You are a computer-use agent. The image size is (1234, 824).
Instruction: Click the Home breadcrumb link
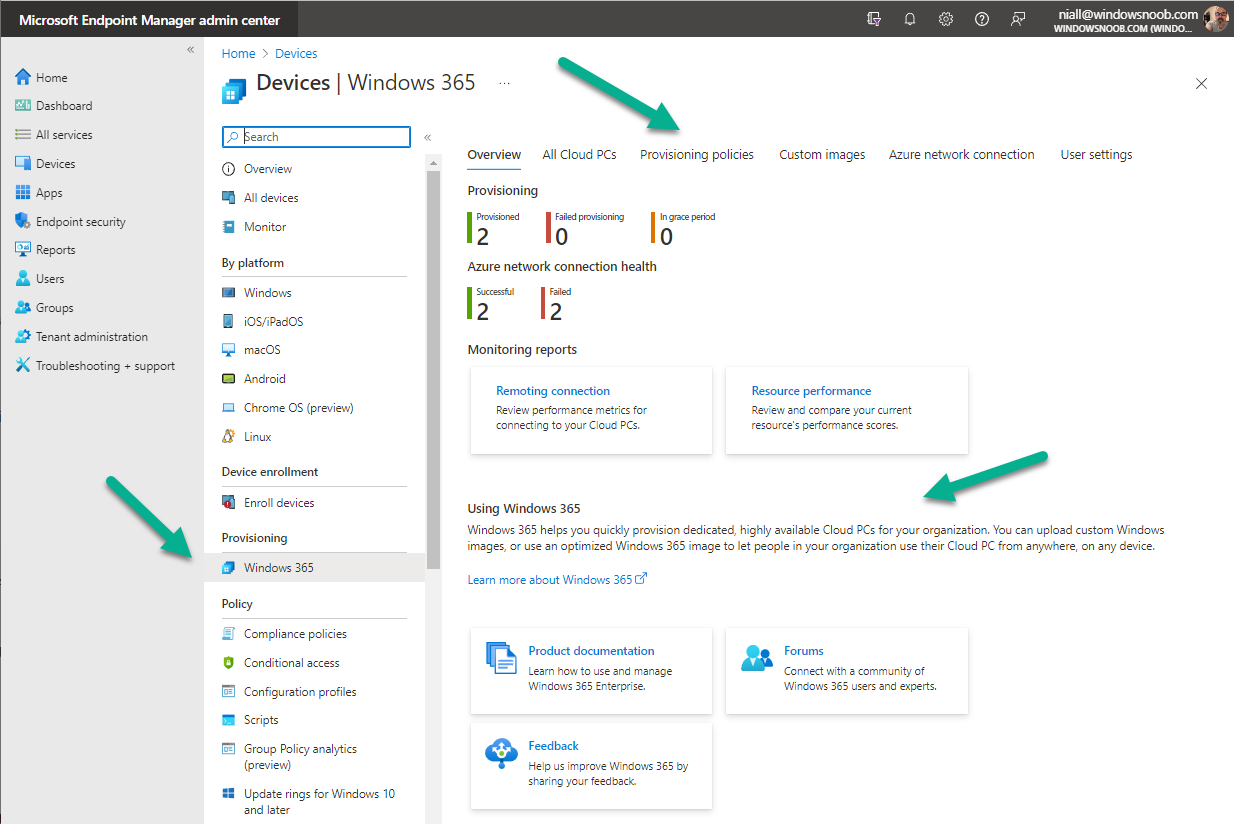pos(239,54)
